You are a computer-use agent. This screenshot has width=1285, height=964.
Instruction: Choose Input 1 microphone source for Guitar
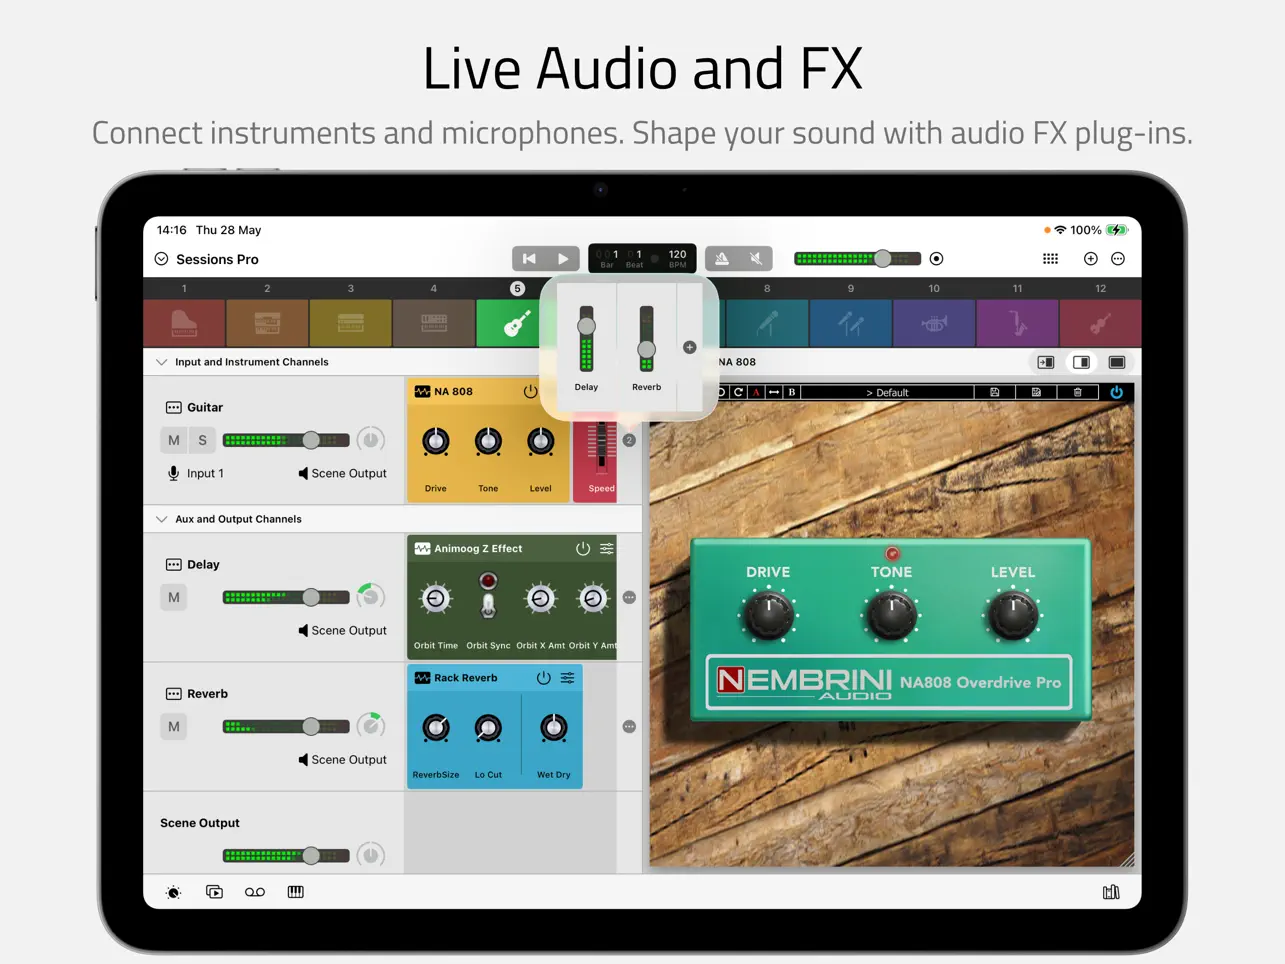196,473
